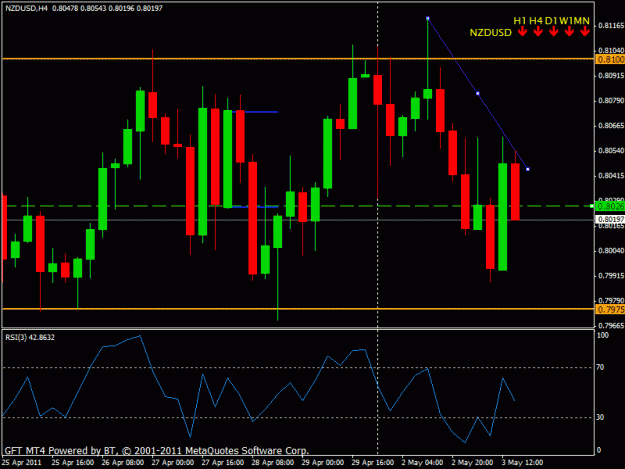Click the 28 Apr 08:00 time label
The image size is (625, 469).
[273, 463]
